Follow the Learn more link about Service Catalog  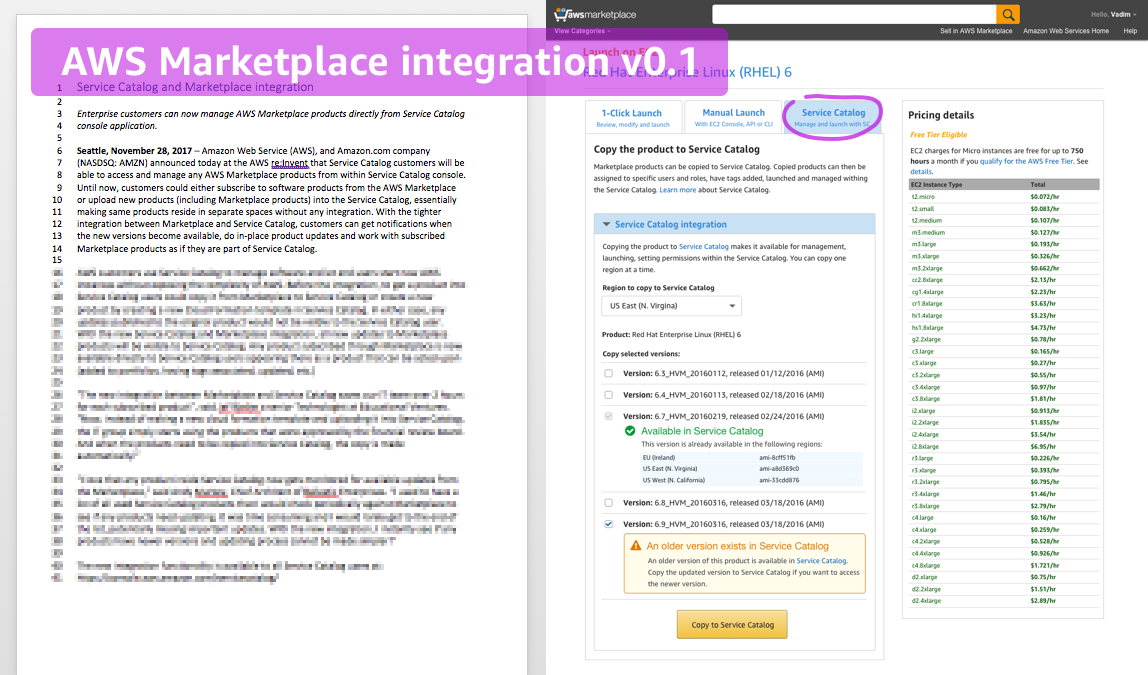pyautogui.click(x=678, y=190)
